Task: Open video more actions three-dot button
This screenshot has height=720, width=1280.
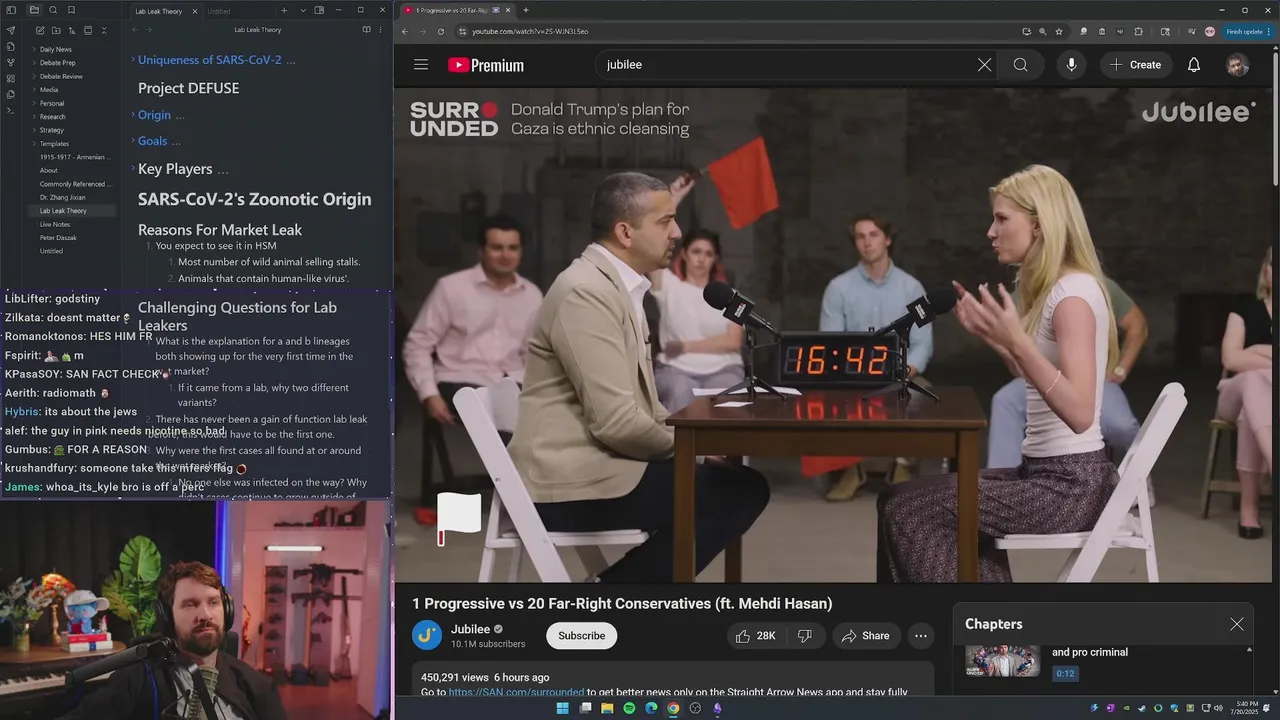Action: click(x=920, y=636)
